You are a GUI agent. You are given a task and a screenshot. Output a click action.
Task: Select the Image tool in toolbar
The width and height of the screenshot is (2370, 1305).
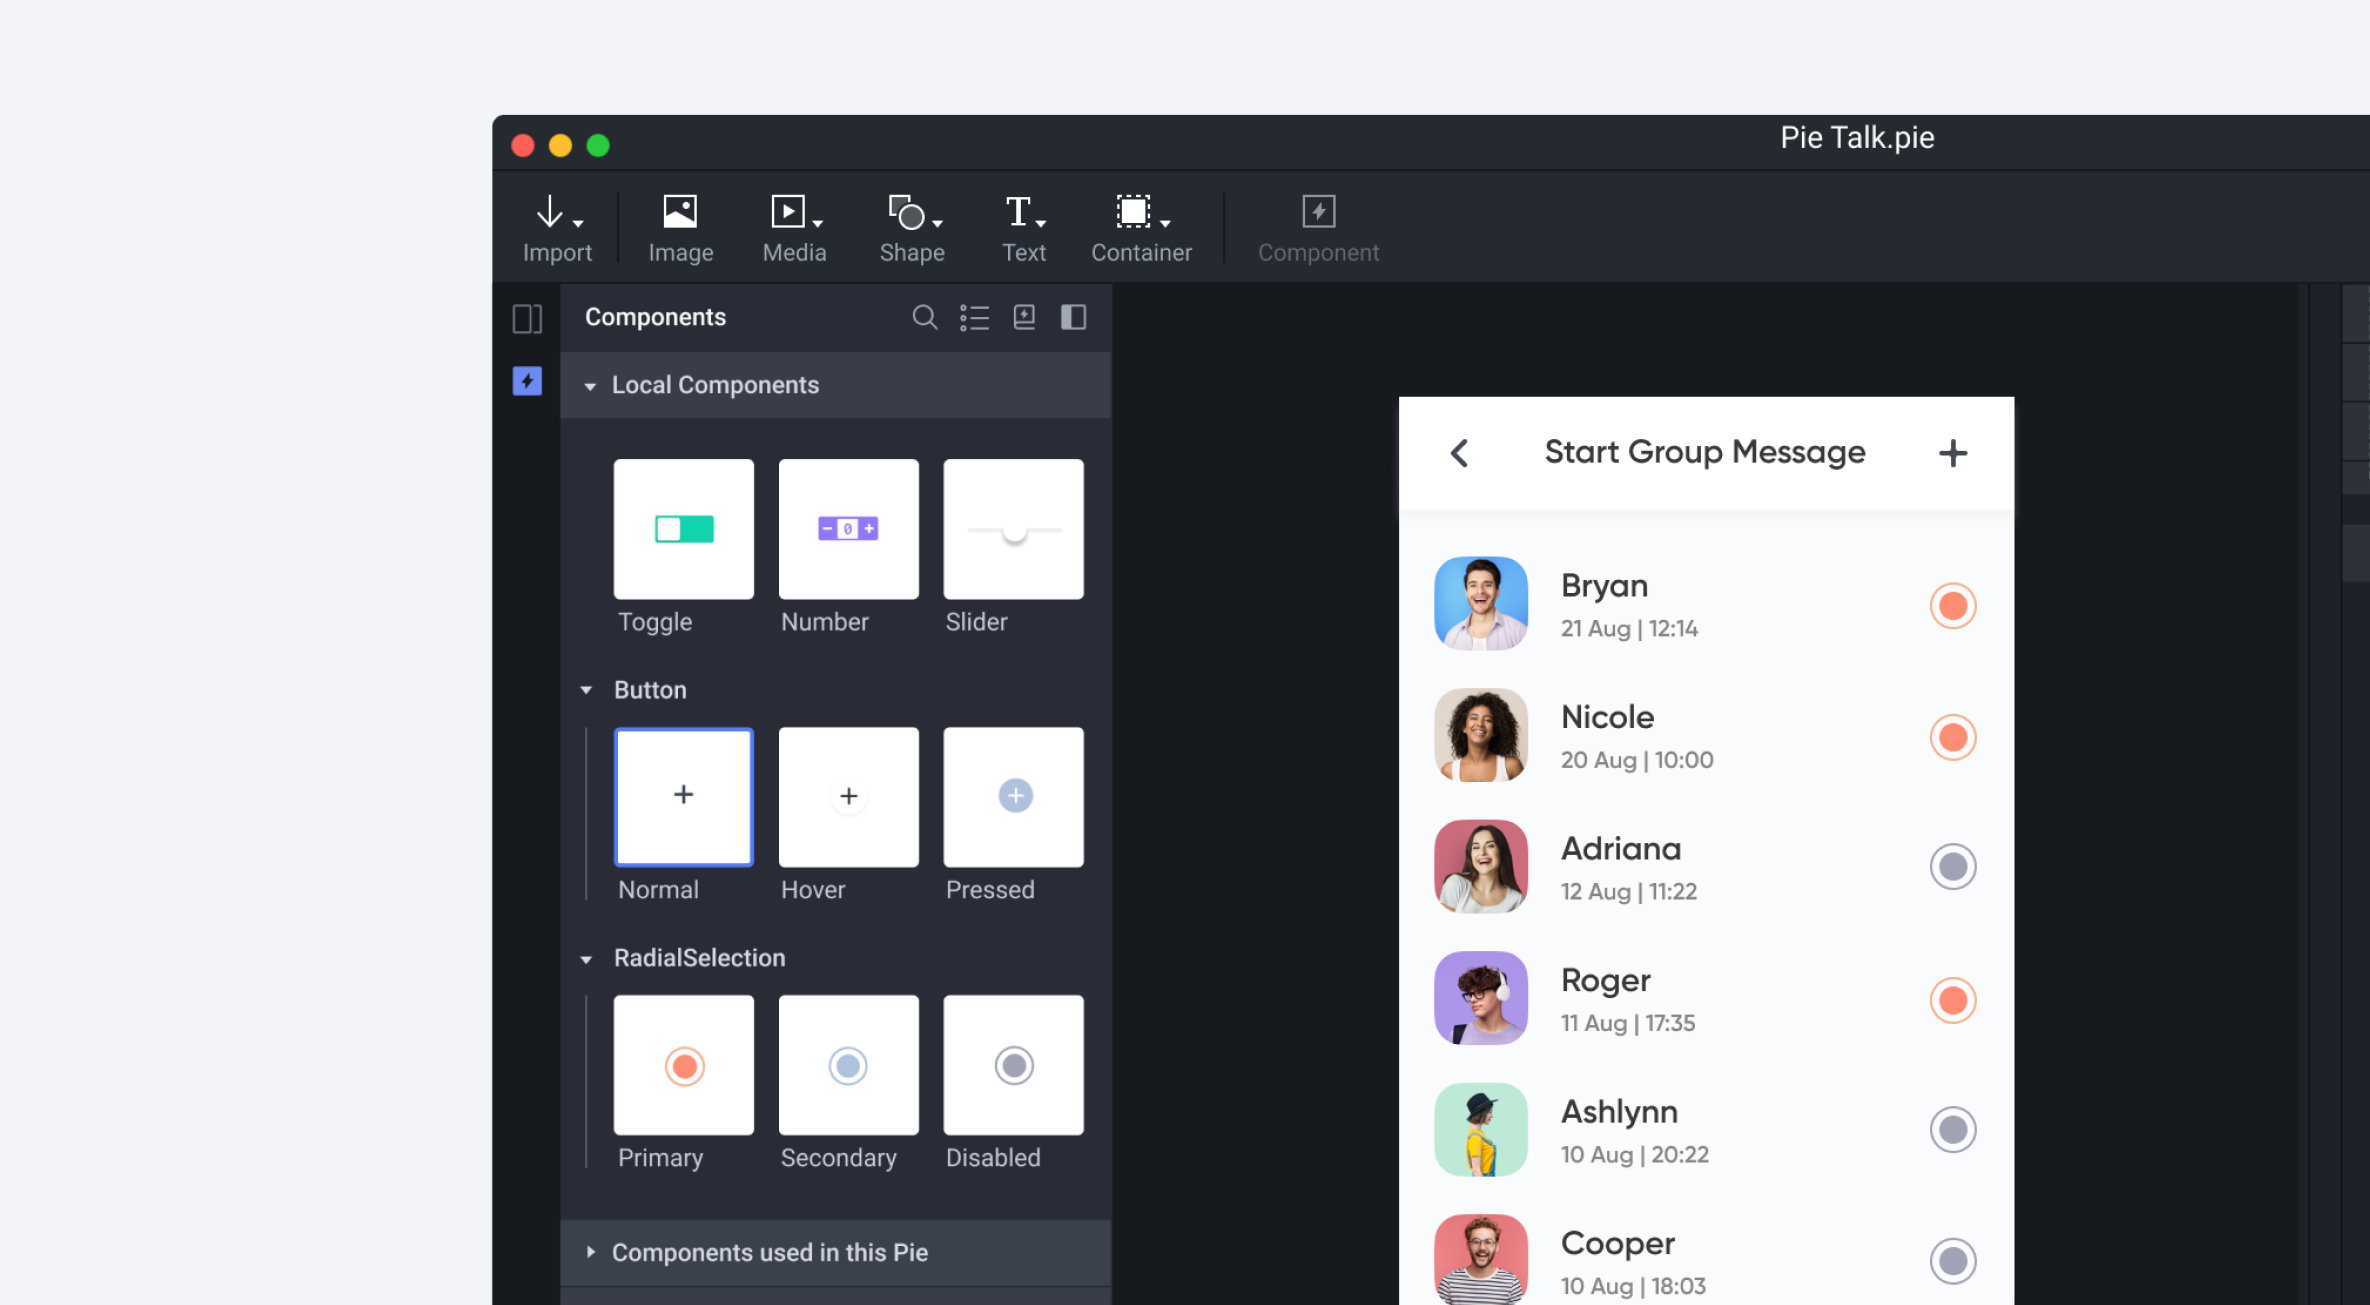[x=680, y=213]
